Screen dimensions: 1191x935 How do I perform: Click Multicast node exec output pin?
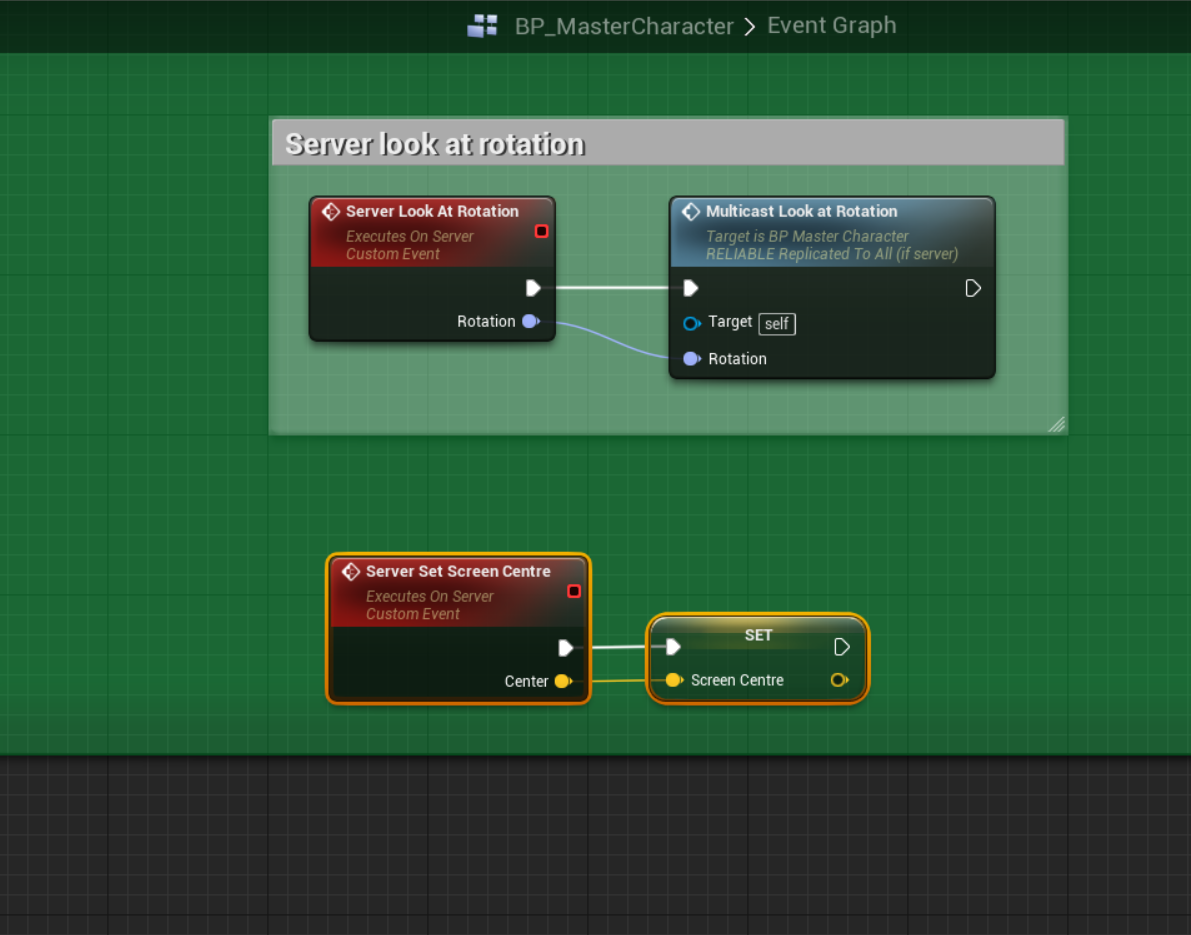973,288
